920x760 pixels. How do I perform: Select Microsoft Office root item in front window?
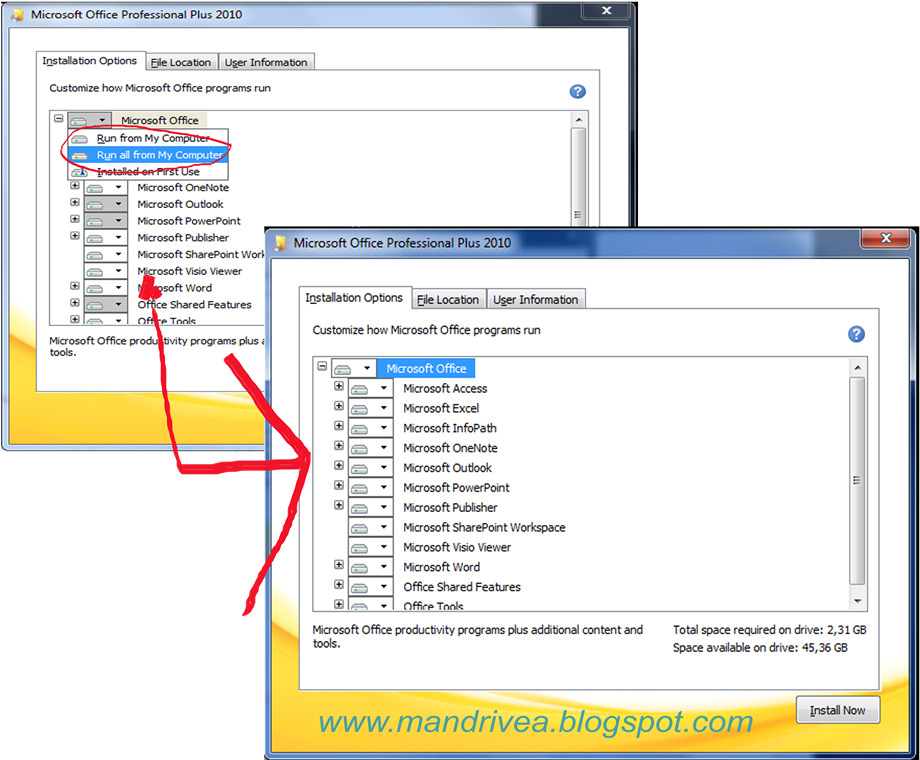click(426, 369)
